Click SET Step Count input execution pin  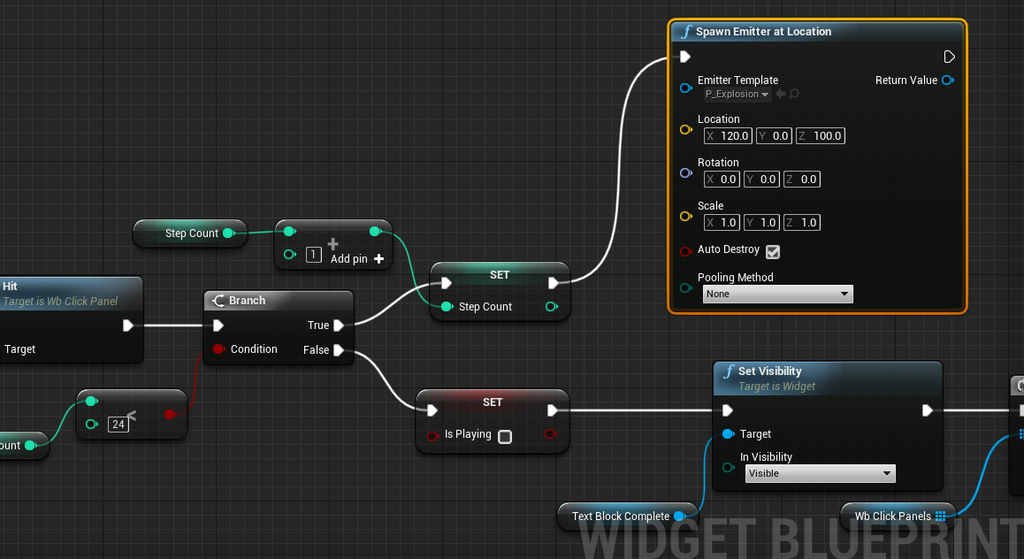click(446, 283)
